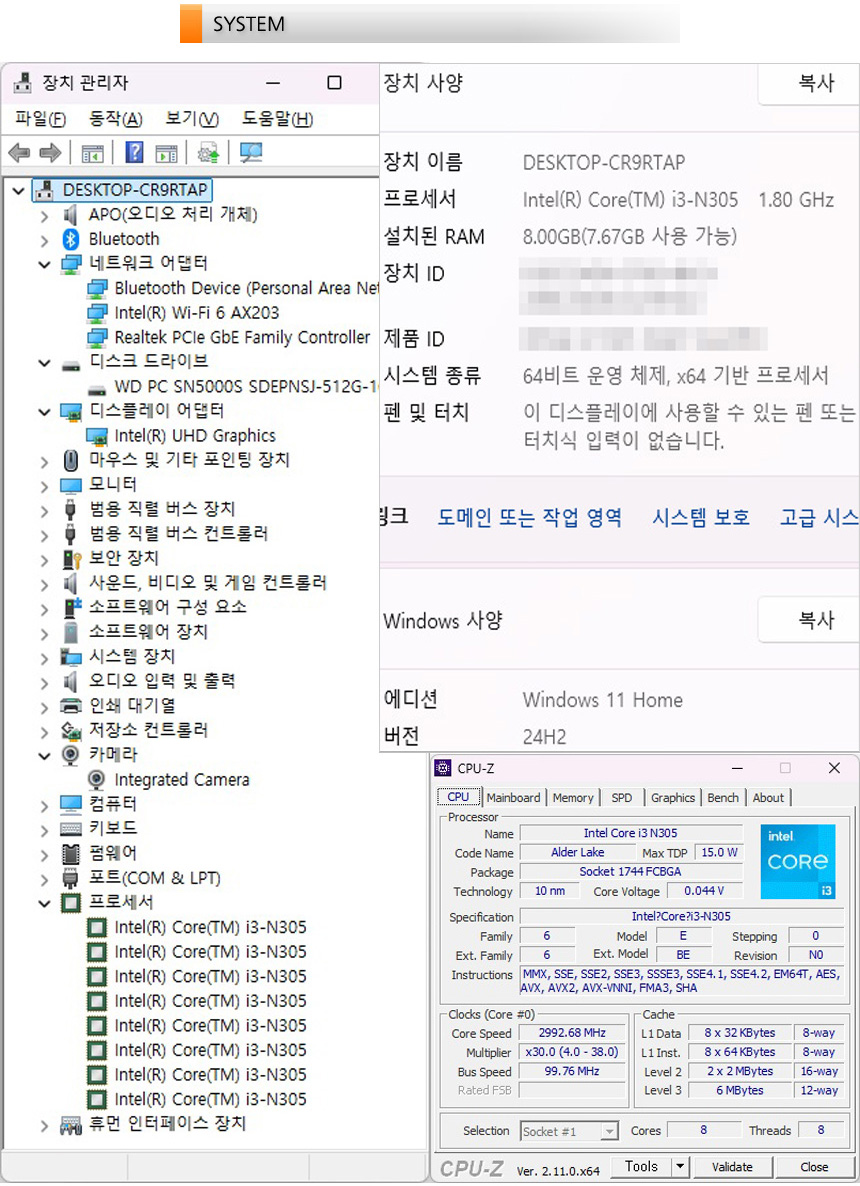Open the 동작(A) menu

tap(115, 119)
